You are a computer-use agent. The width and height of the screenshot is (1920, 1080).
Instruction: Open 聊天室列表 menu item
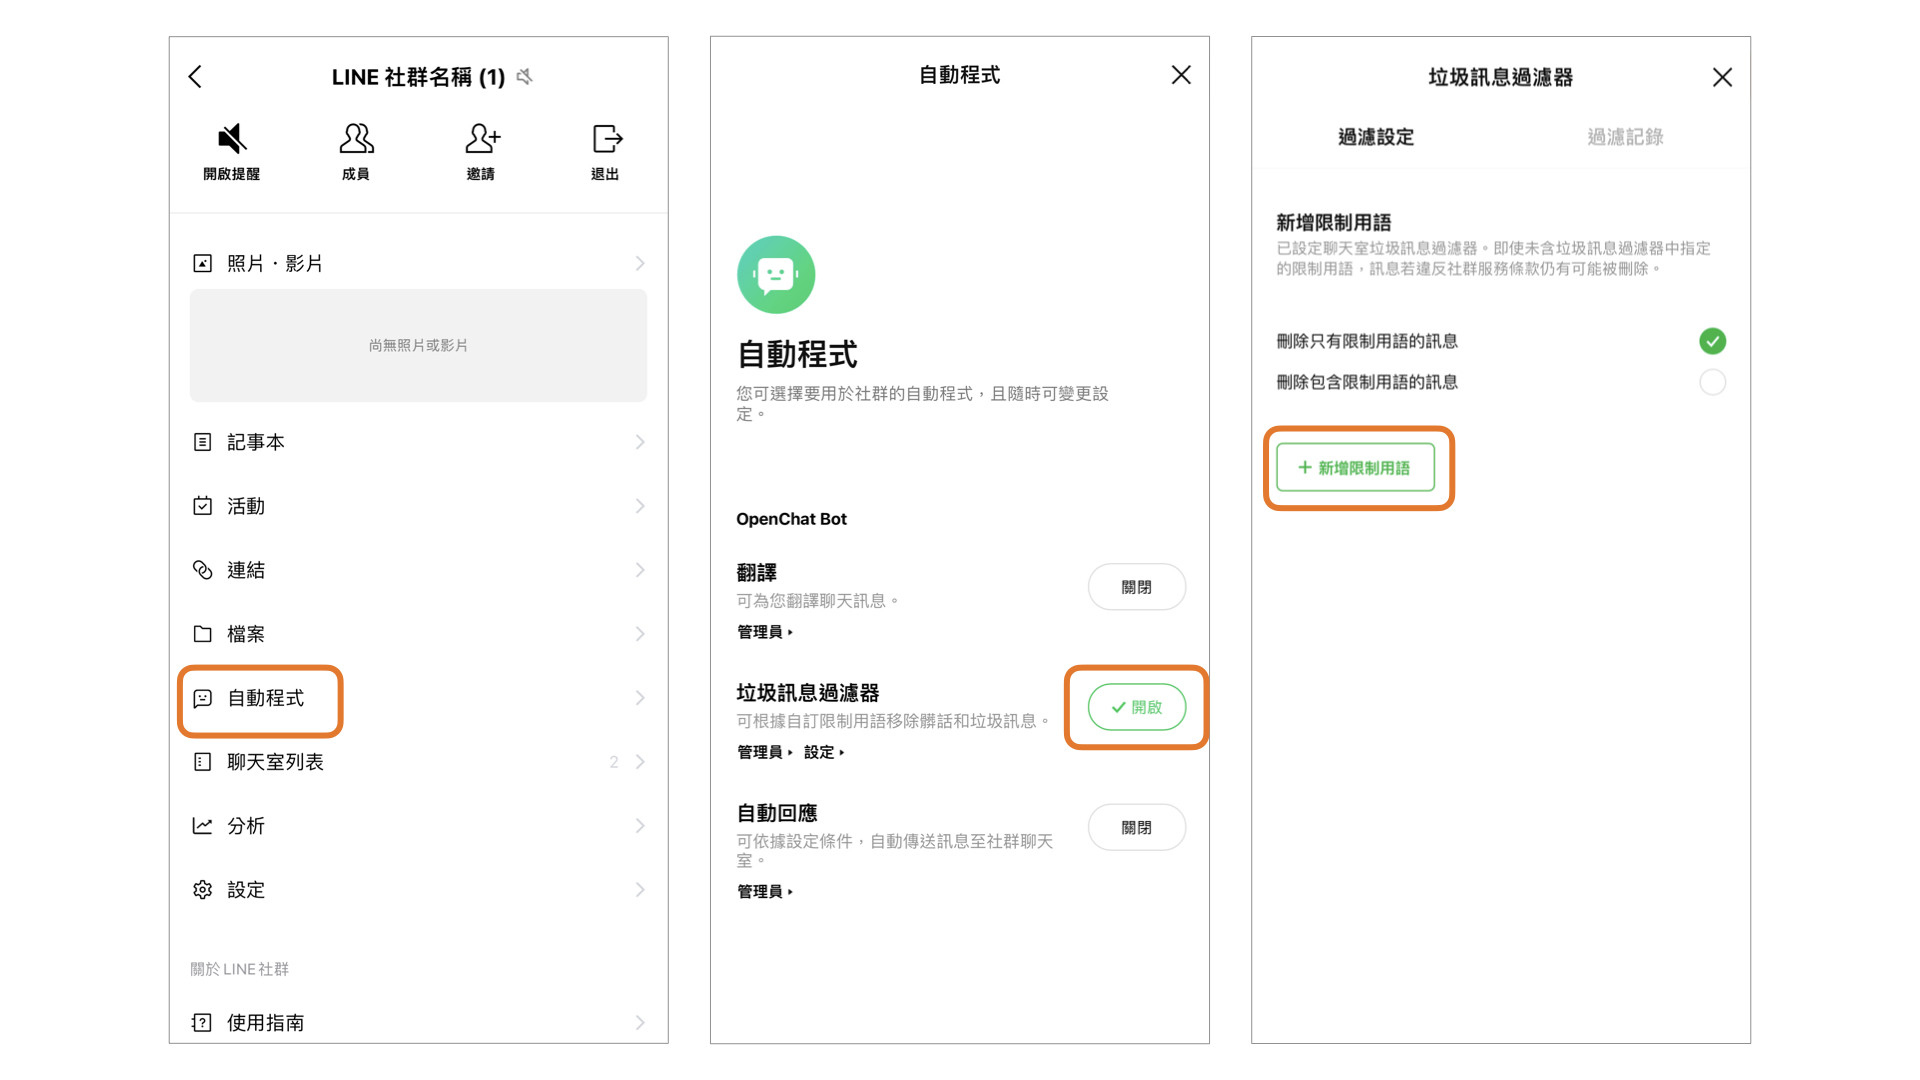pyautogui.click(x=419, y=762)
